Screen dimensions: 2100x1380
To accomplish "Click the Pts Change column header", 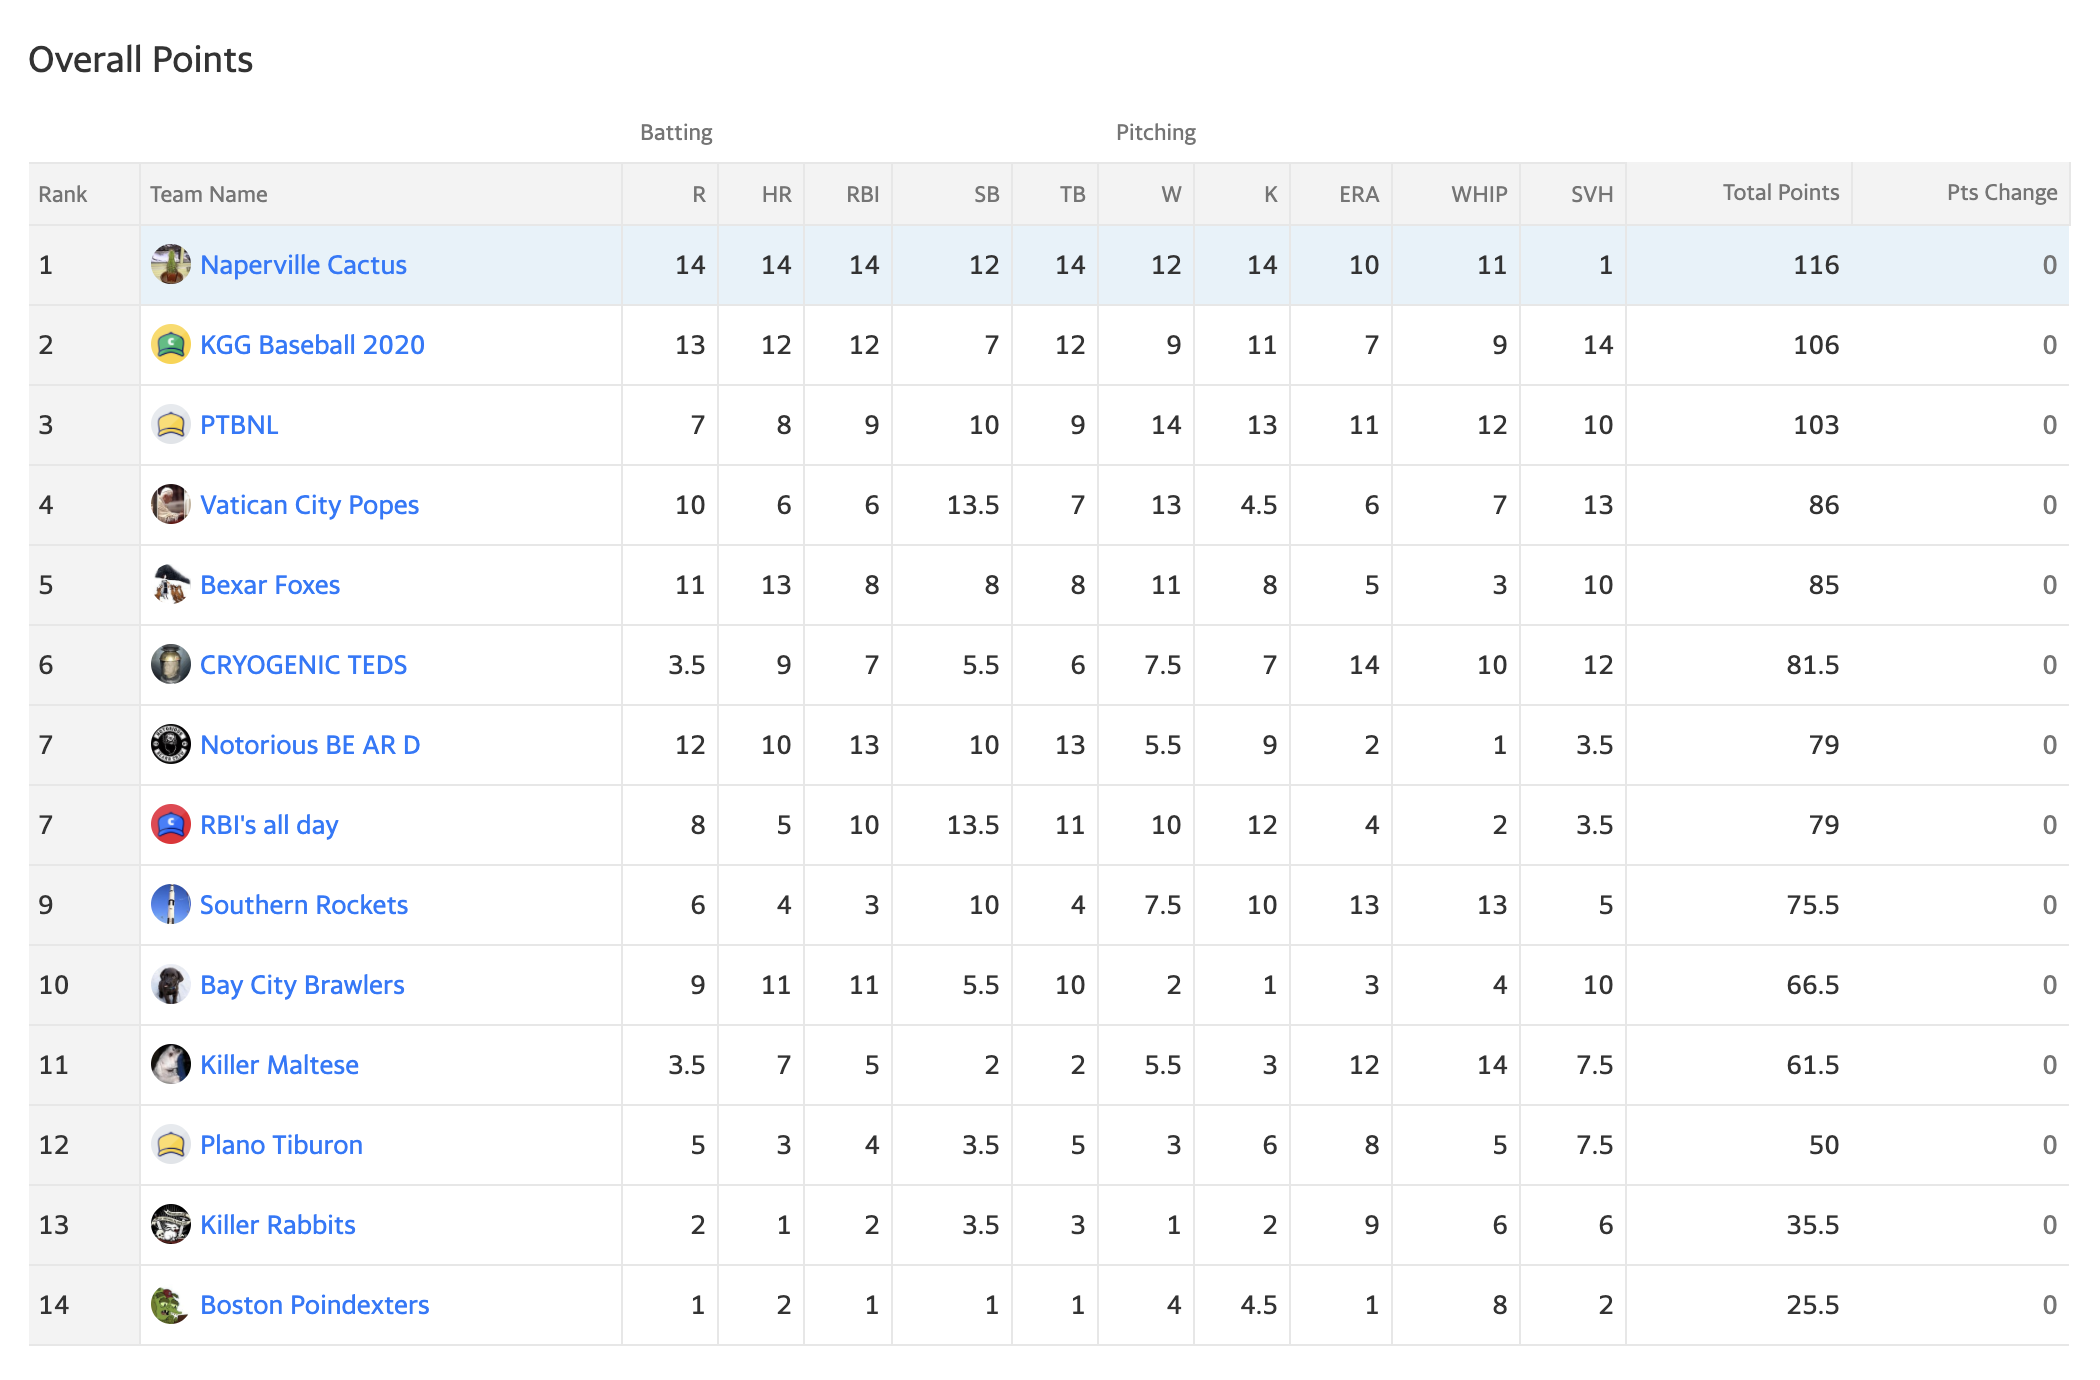I will 2002,193.
